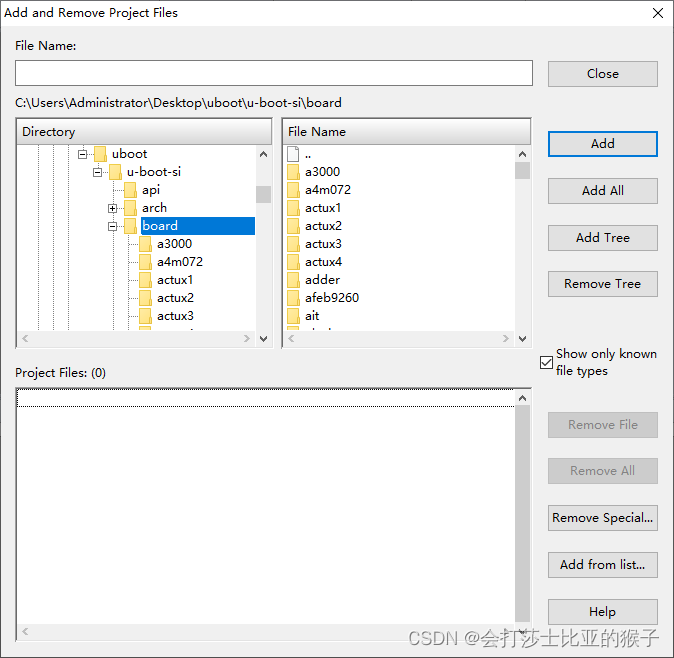674x658 pixels.
Task: Open Remove Special dialog
Action: [602, 517]
